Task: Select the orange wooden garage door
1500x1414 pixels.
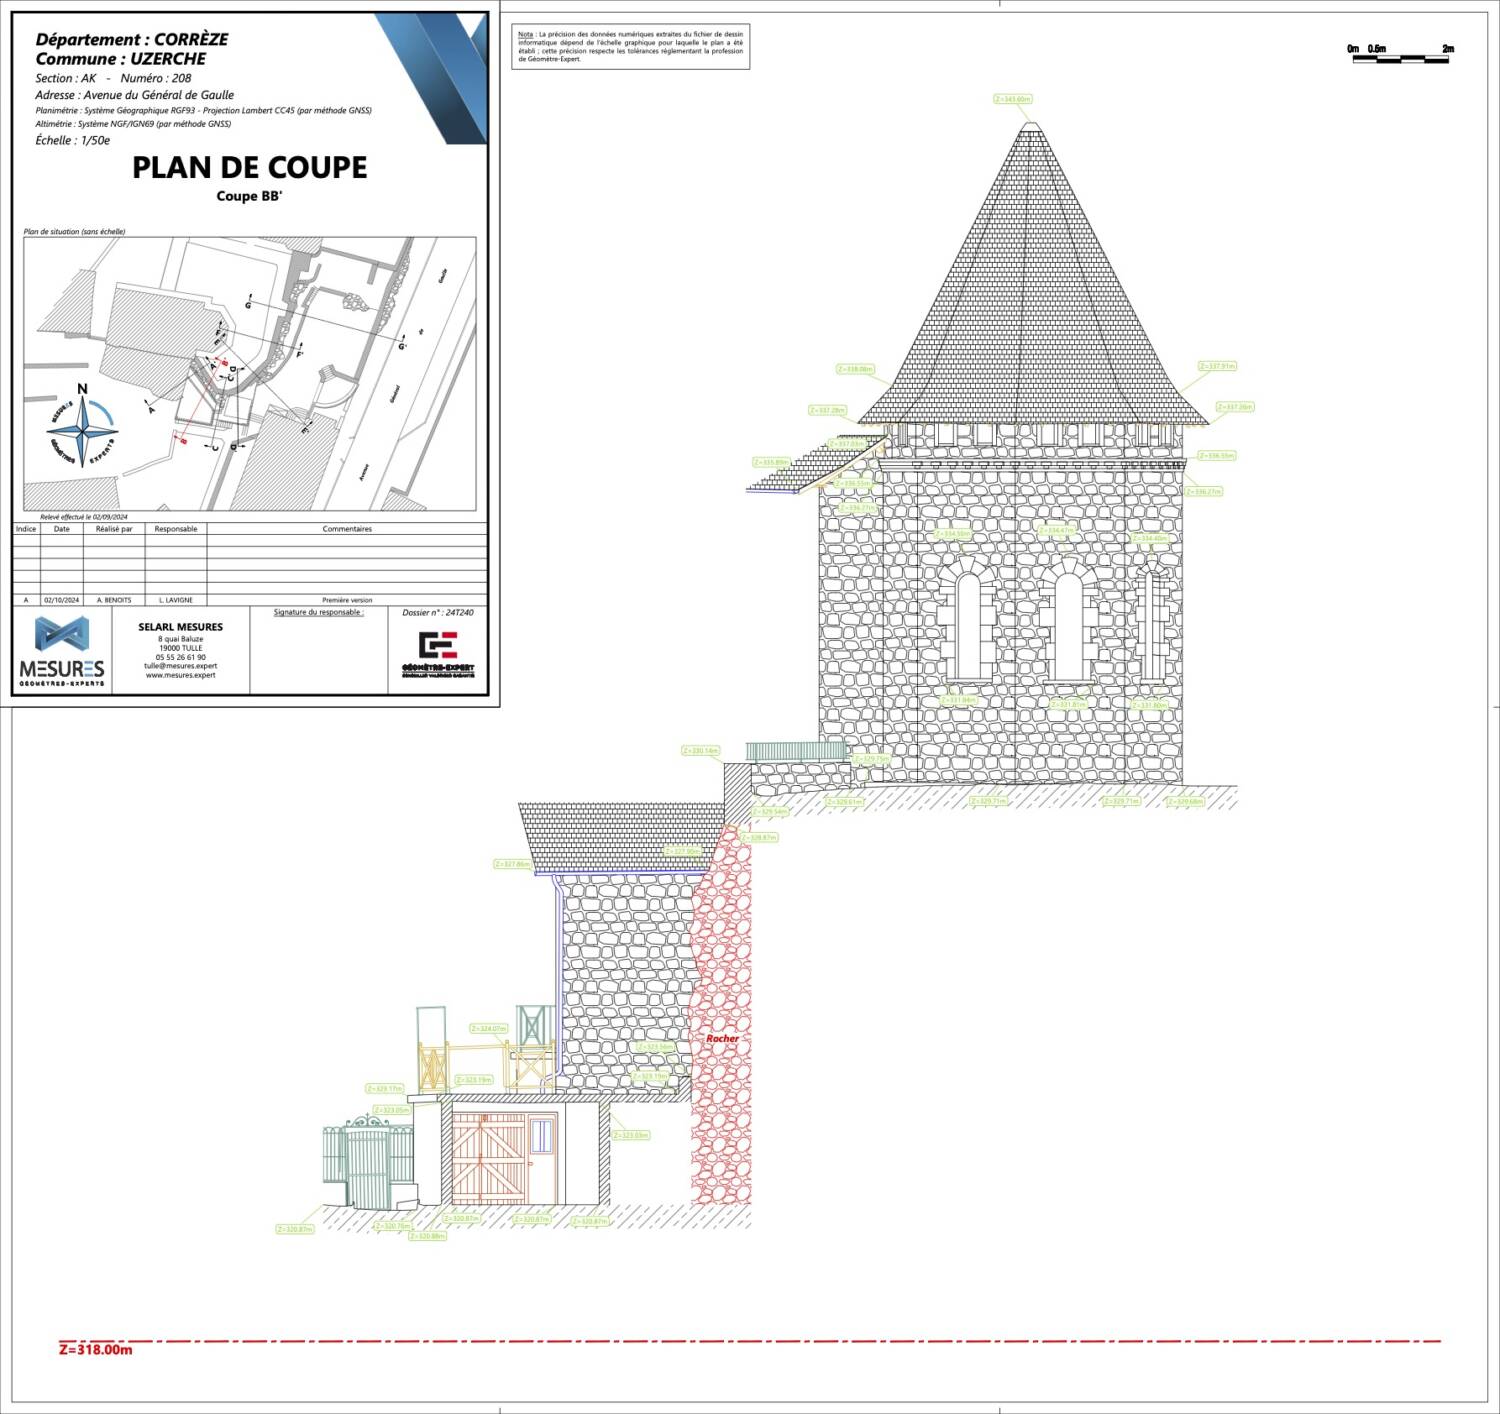Action: pyautogui.click(x=484, y=1157)
